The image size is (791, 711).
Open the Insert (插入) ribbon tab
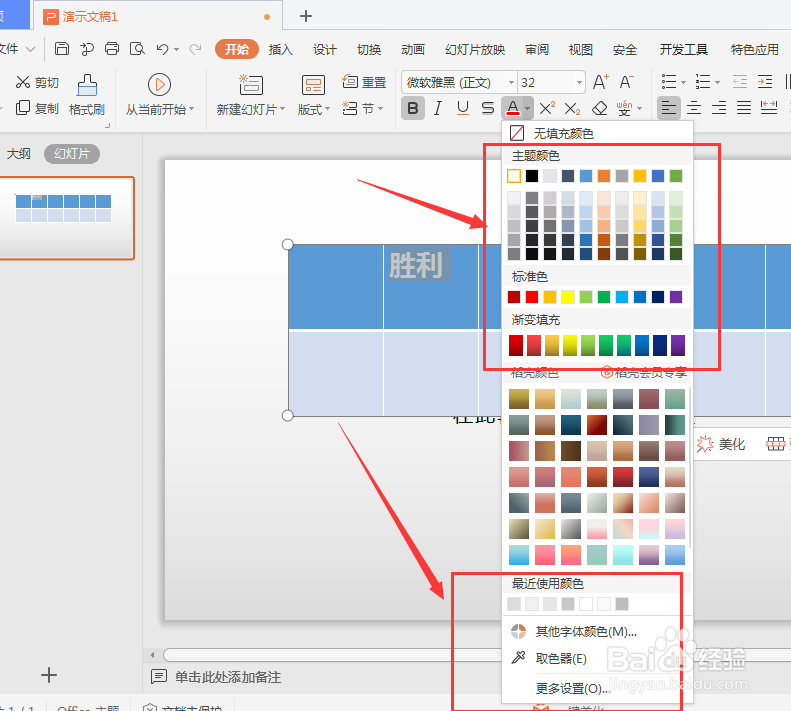point(280,49)
